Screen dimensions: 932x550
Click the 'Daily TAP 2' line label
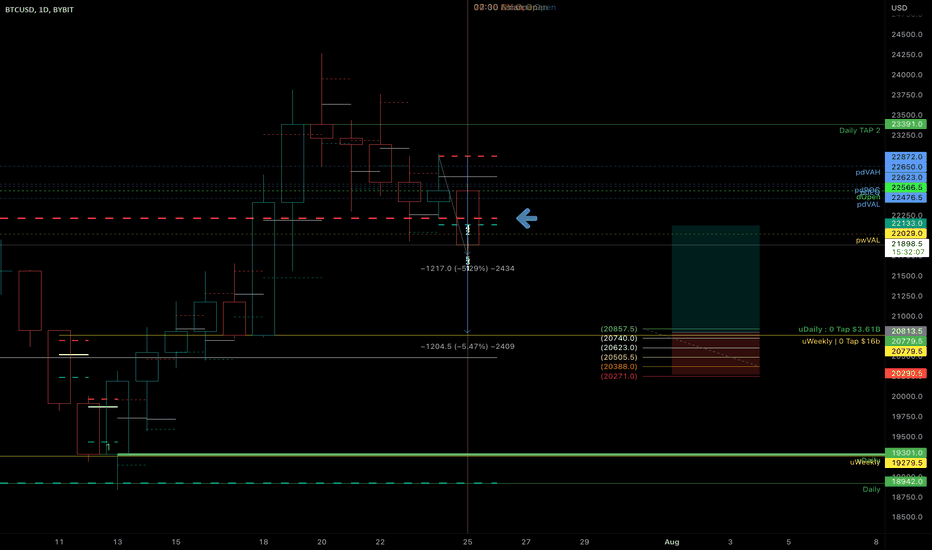[859, 130]
